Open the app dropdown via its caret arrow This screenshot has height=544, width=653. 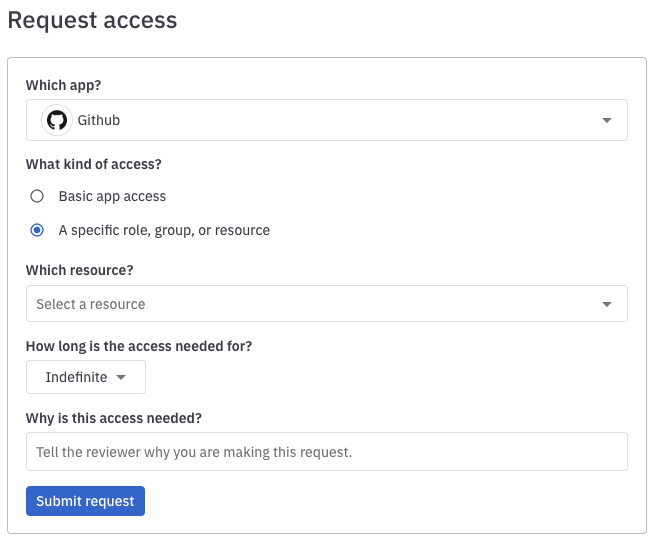607,120
